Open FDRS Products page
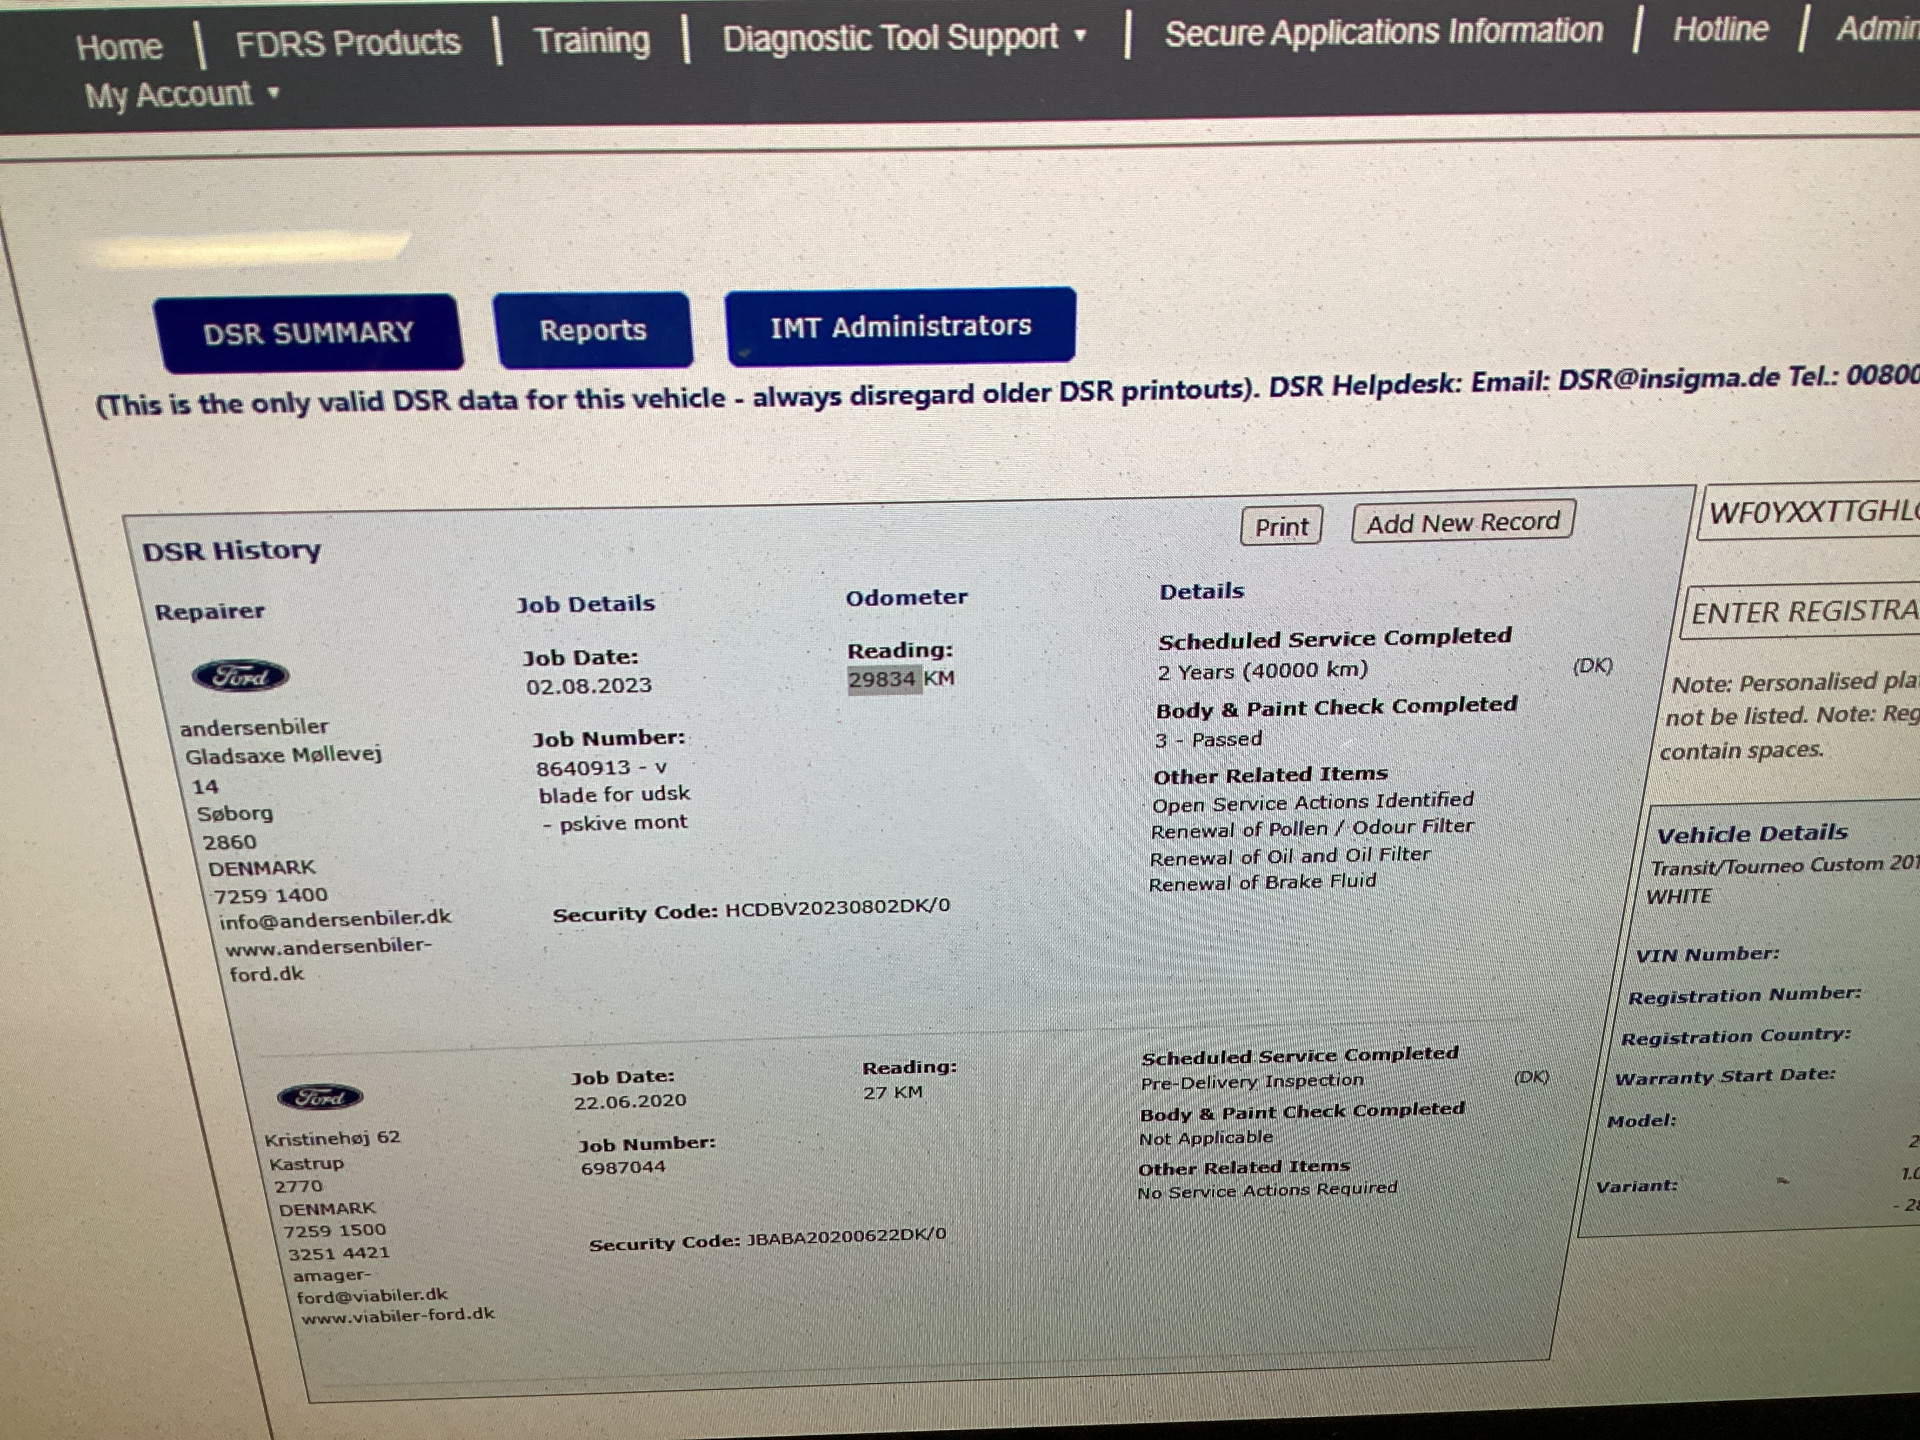This screenshot has width=1920, height=1440. pos(348,43)
